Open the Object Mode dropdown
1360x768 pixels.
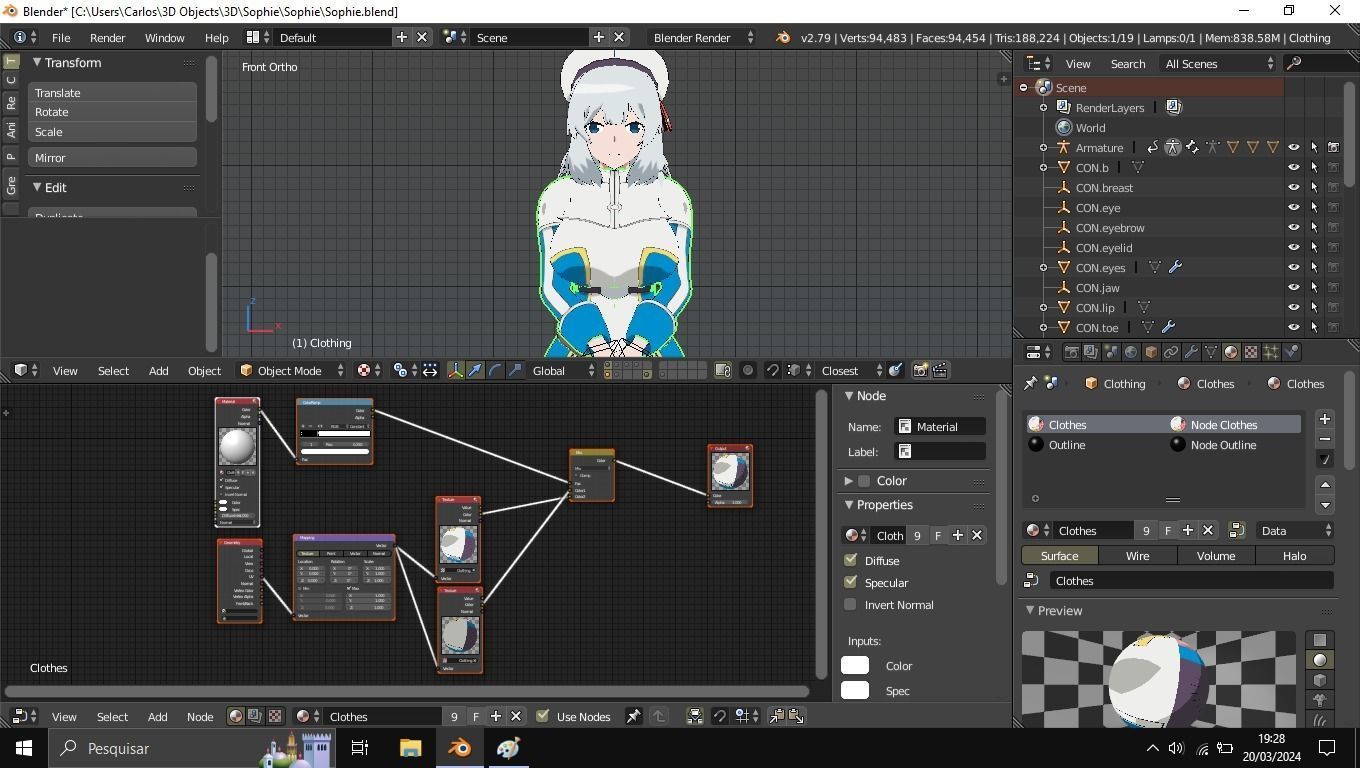(x=291, y=370)
